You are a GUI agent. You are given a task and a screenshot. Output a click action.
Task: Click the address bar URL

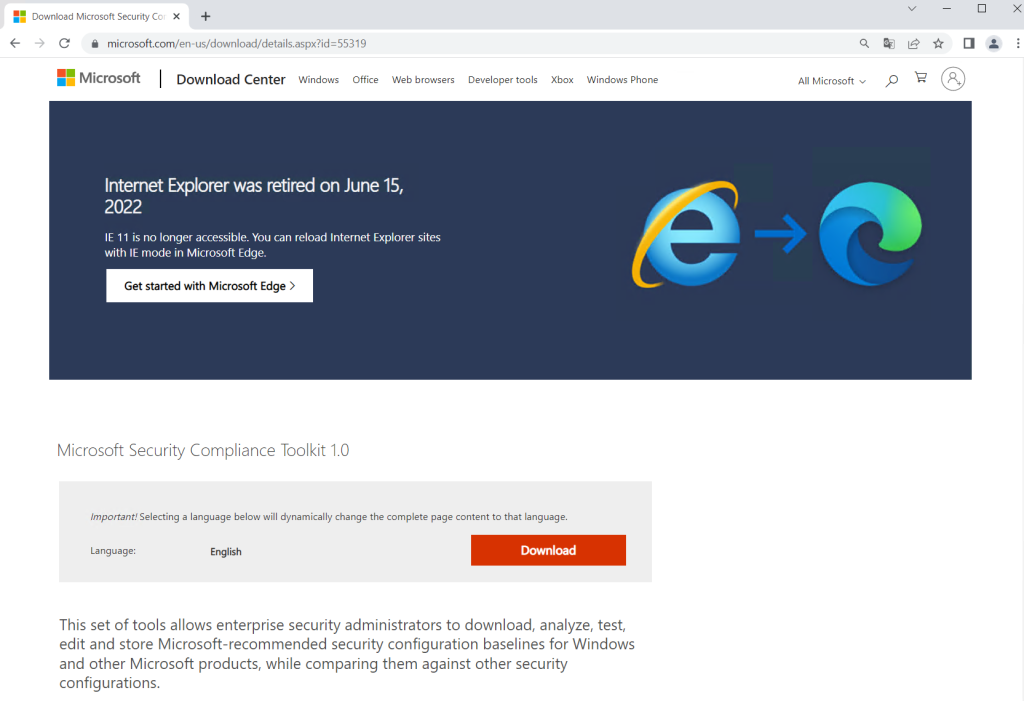[x=236, y=44]
